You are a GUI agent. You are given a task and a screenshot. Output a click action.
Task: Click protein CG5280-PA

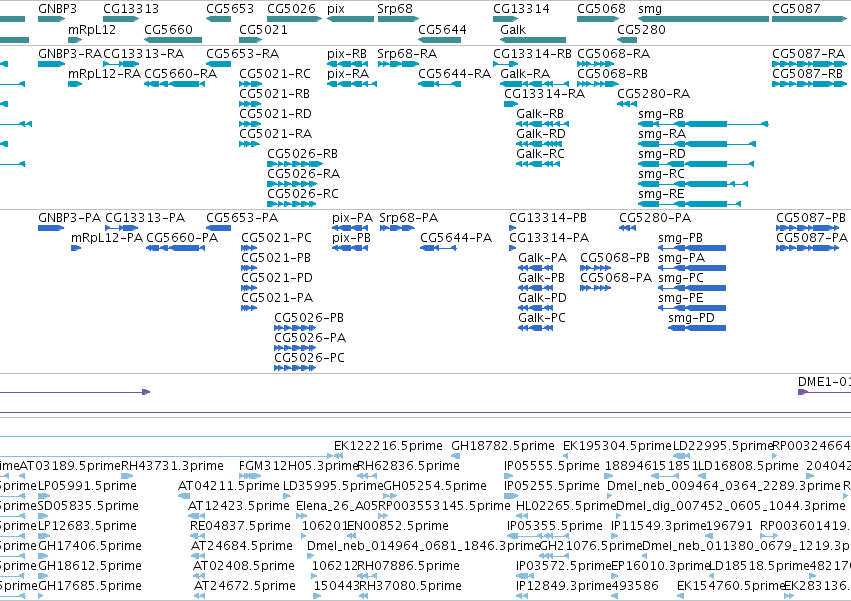(655, 218)
